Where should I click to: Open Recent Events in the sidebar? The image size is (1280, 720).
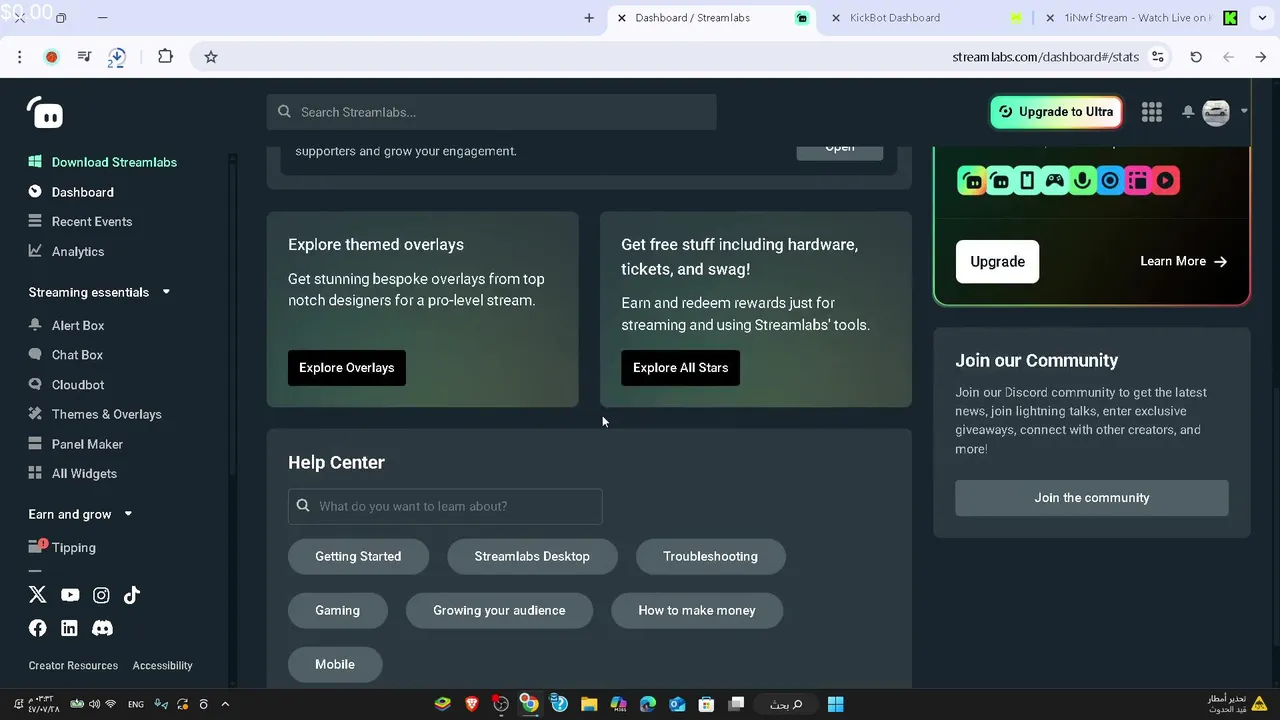[x=92, y=221]
